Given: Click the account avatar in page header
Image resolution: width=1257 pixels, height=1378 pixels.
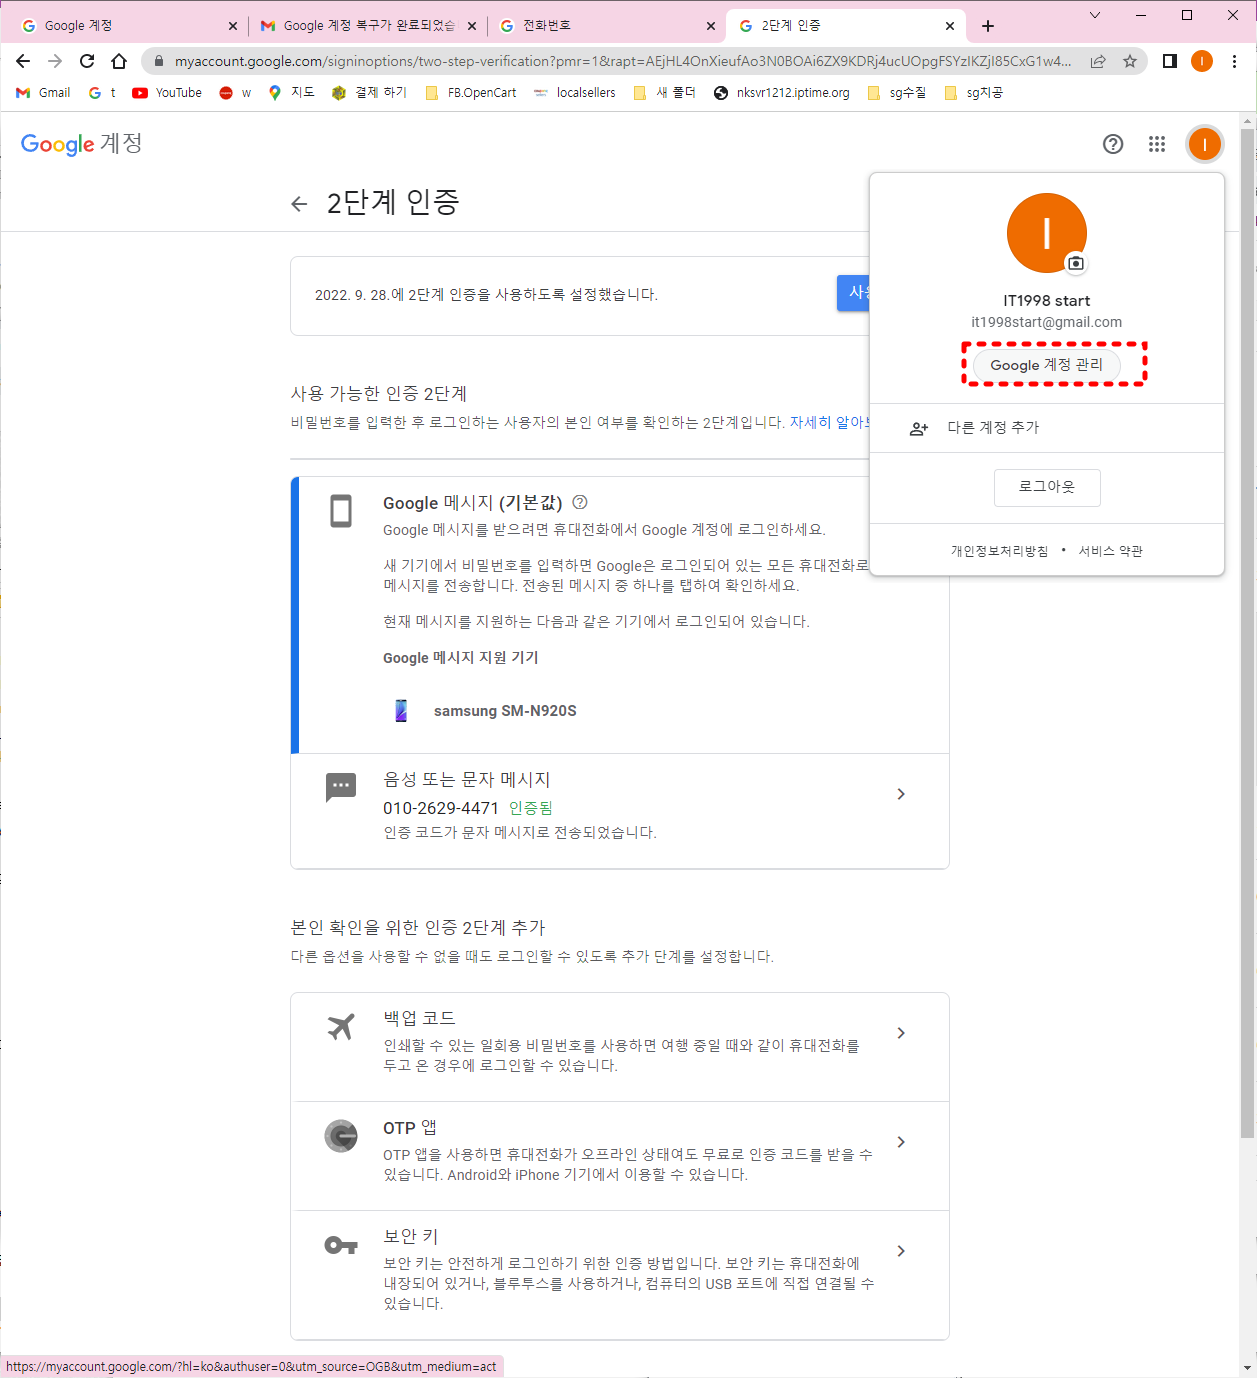Looking at the screenshot, I should point(1205,144).
